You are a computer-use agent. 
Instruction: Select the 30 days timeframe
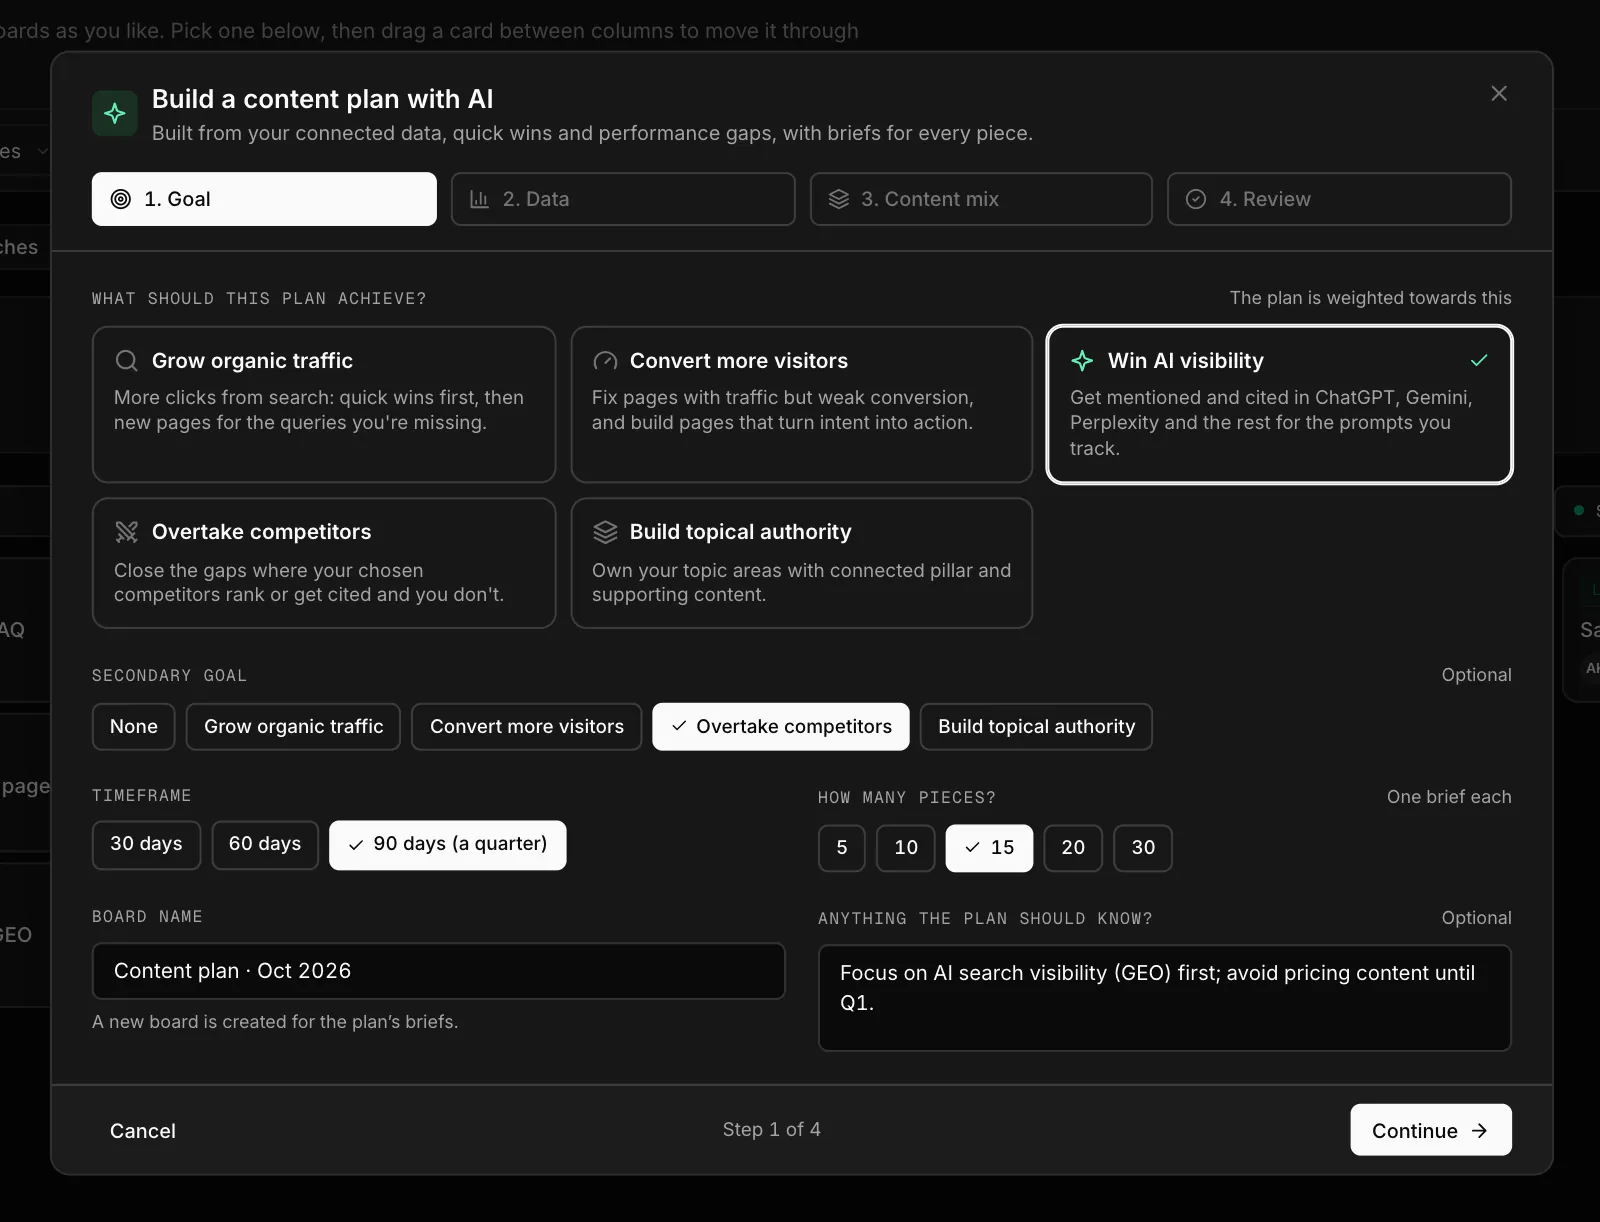(146, 845)
